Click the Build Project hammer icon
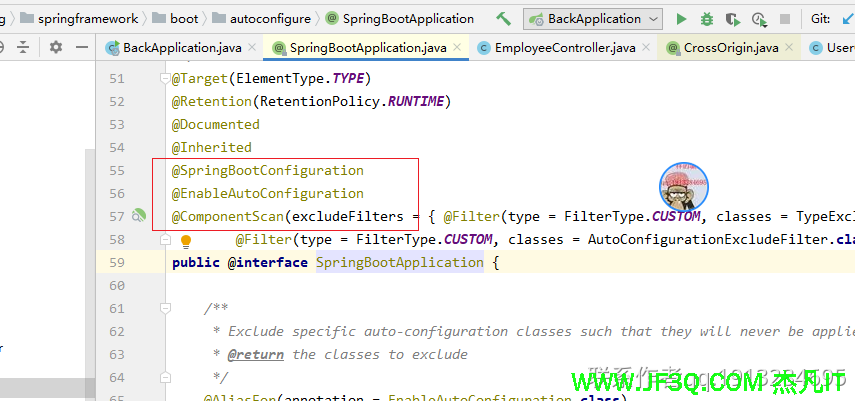 (503, 19)
